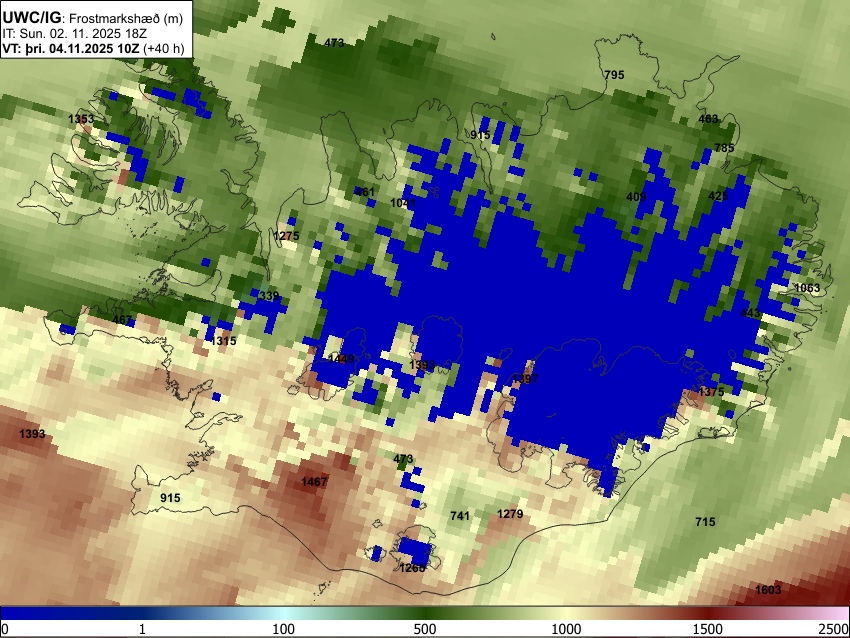Click the 'VT: þri. 04.11.2025 10Z' valid time
This screenshot has height=638, width=850.
[x=71, y=48]
